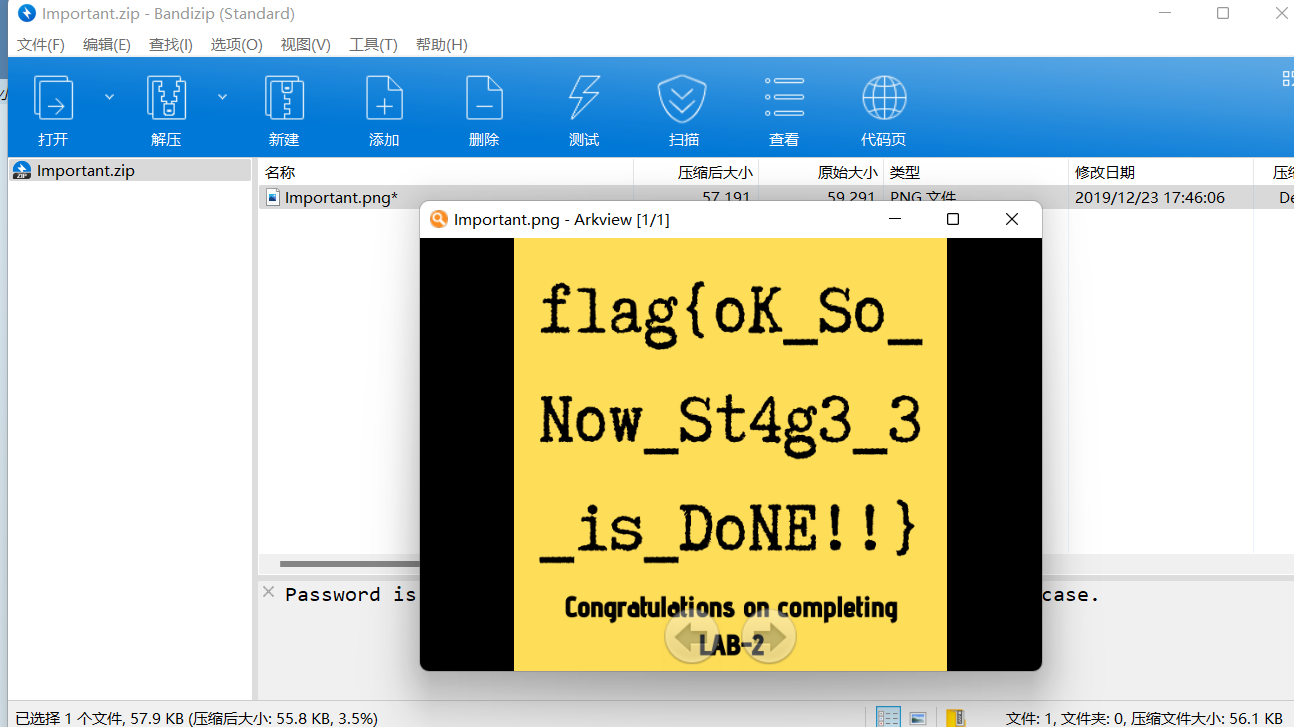Click the selection status text at bottom left
The image size is (1294, 727).
pos(196,718)
